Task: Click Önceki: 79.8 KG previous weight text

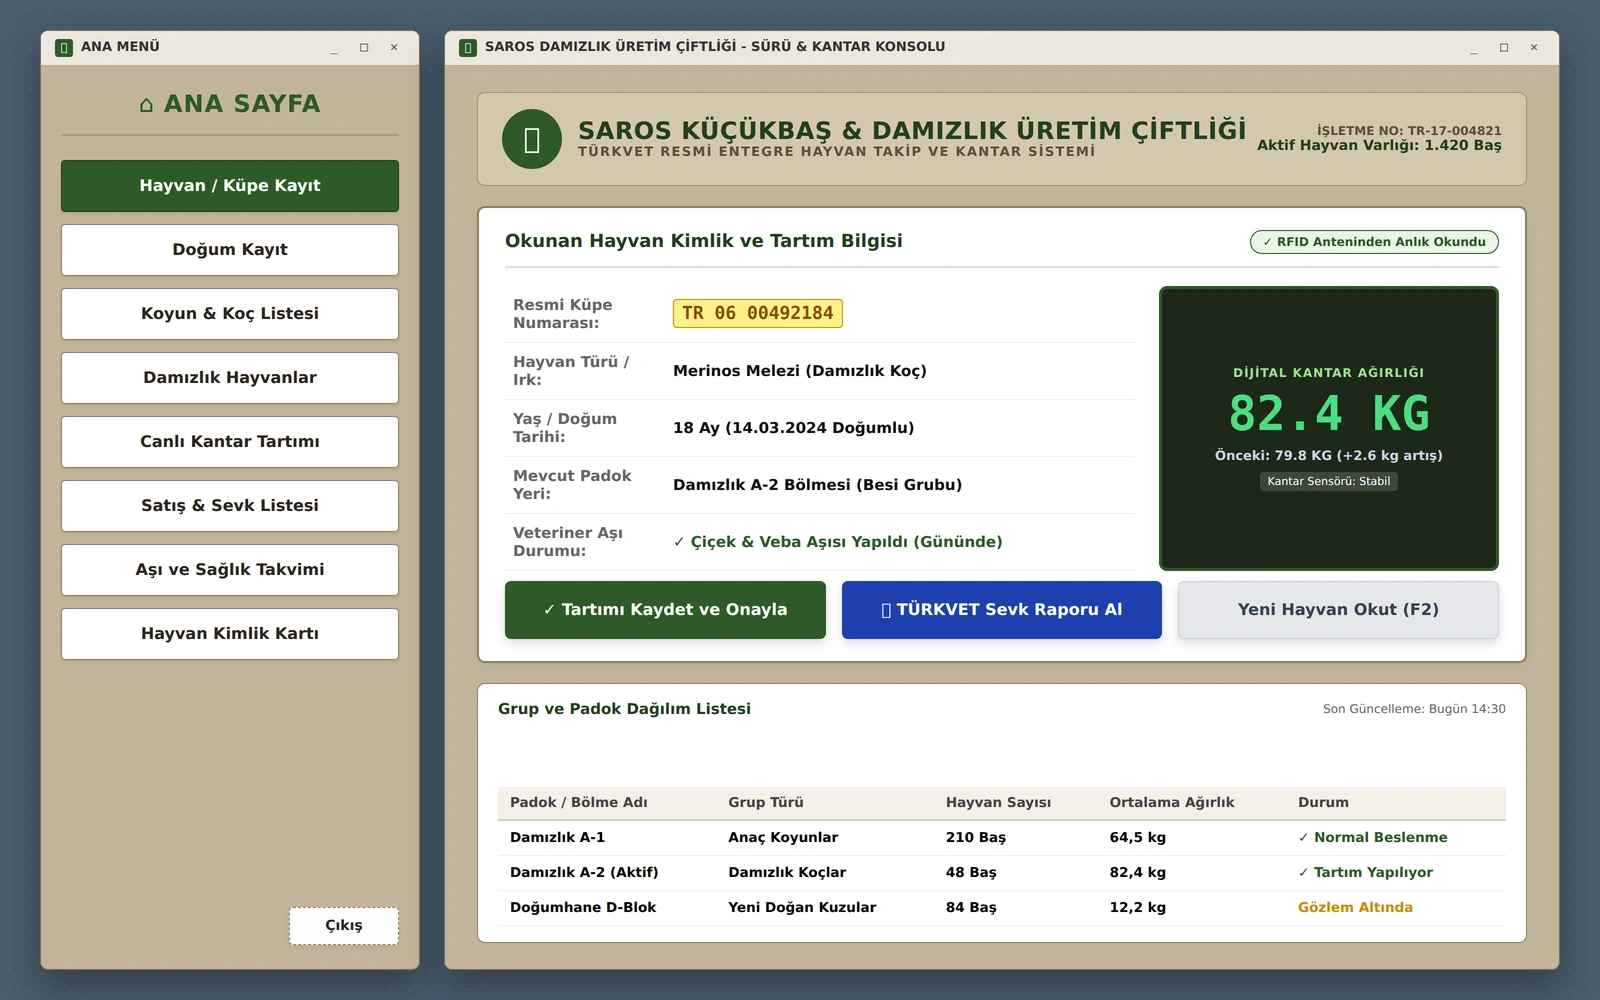Action: click(x=1329, y=456)
